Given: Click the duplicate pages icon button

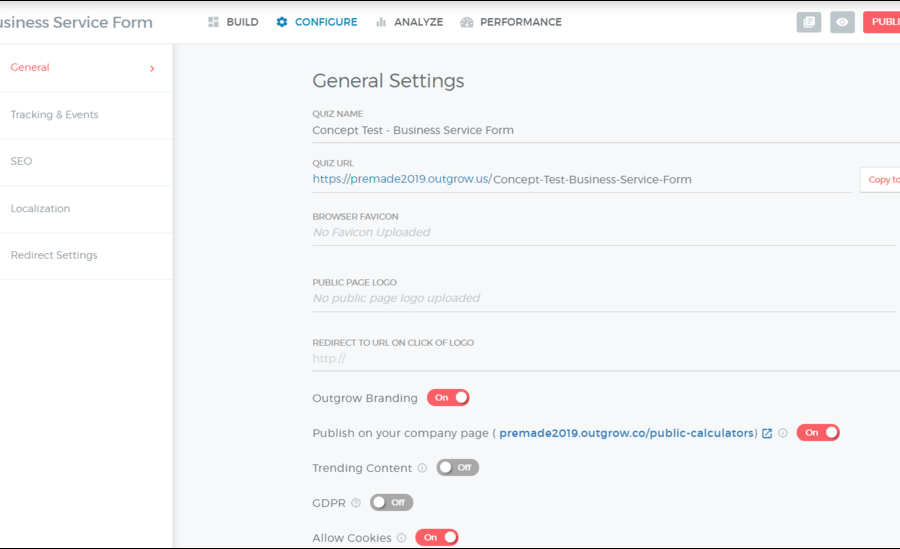Looking at the screenshot, I should (808, 22).
